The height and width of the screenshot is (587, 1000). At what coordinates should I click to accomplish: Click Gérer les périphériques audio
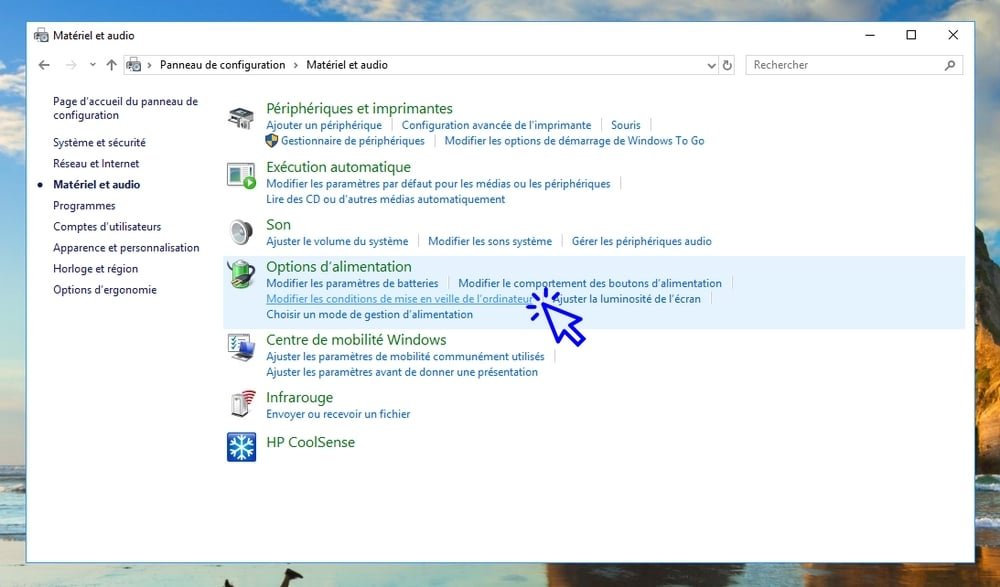[x=642, y=241]
